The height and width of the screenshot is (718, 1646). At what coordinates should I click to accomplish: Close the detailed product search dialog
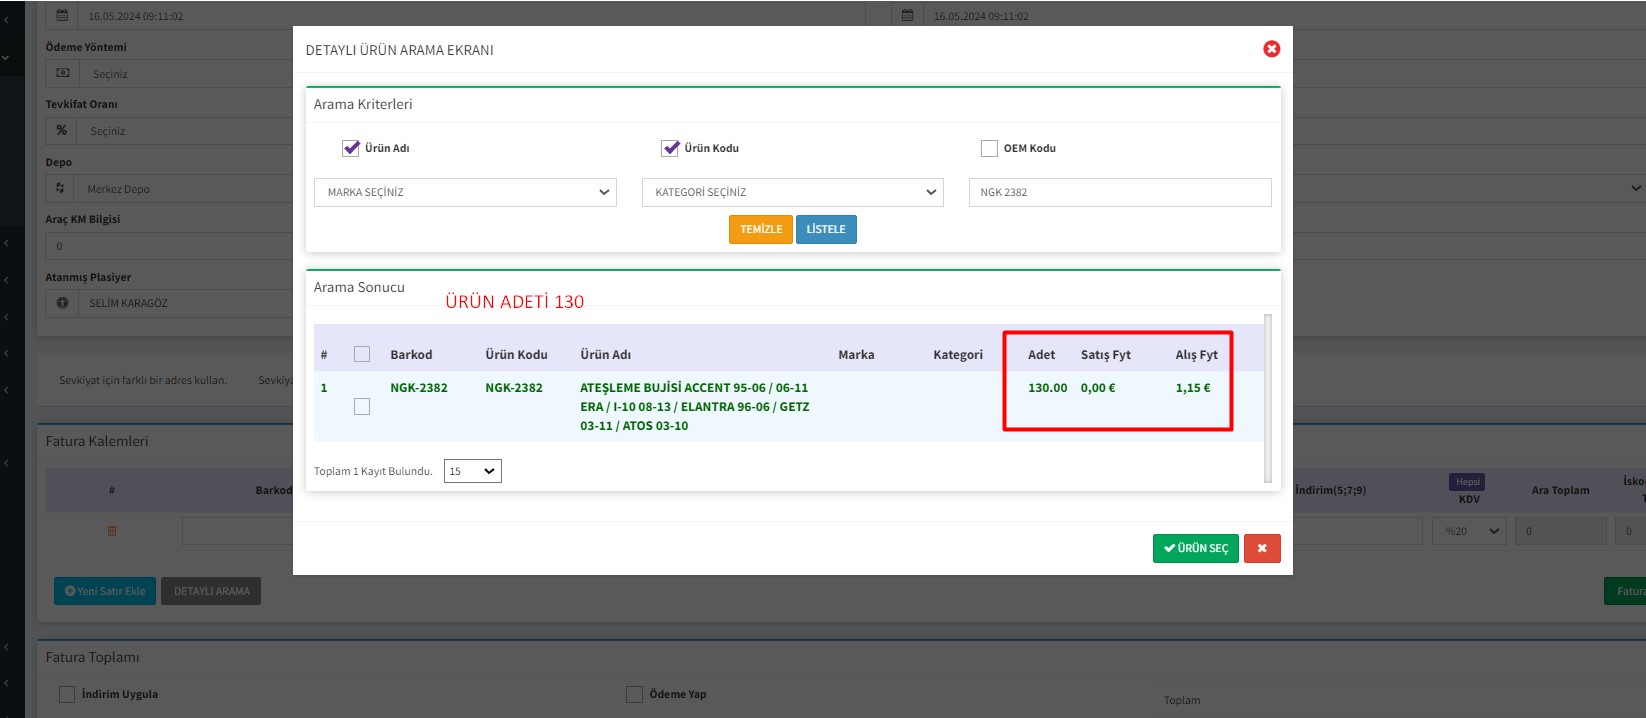coord(1271,49)
